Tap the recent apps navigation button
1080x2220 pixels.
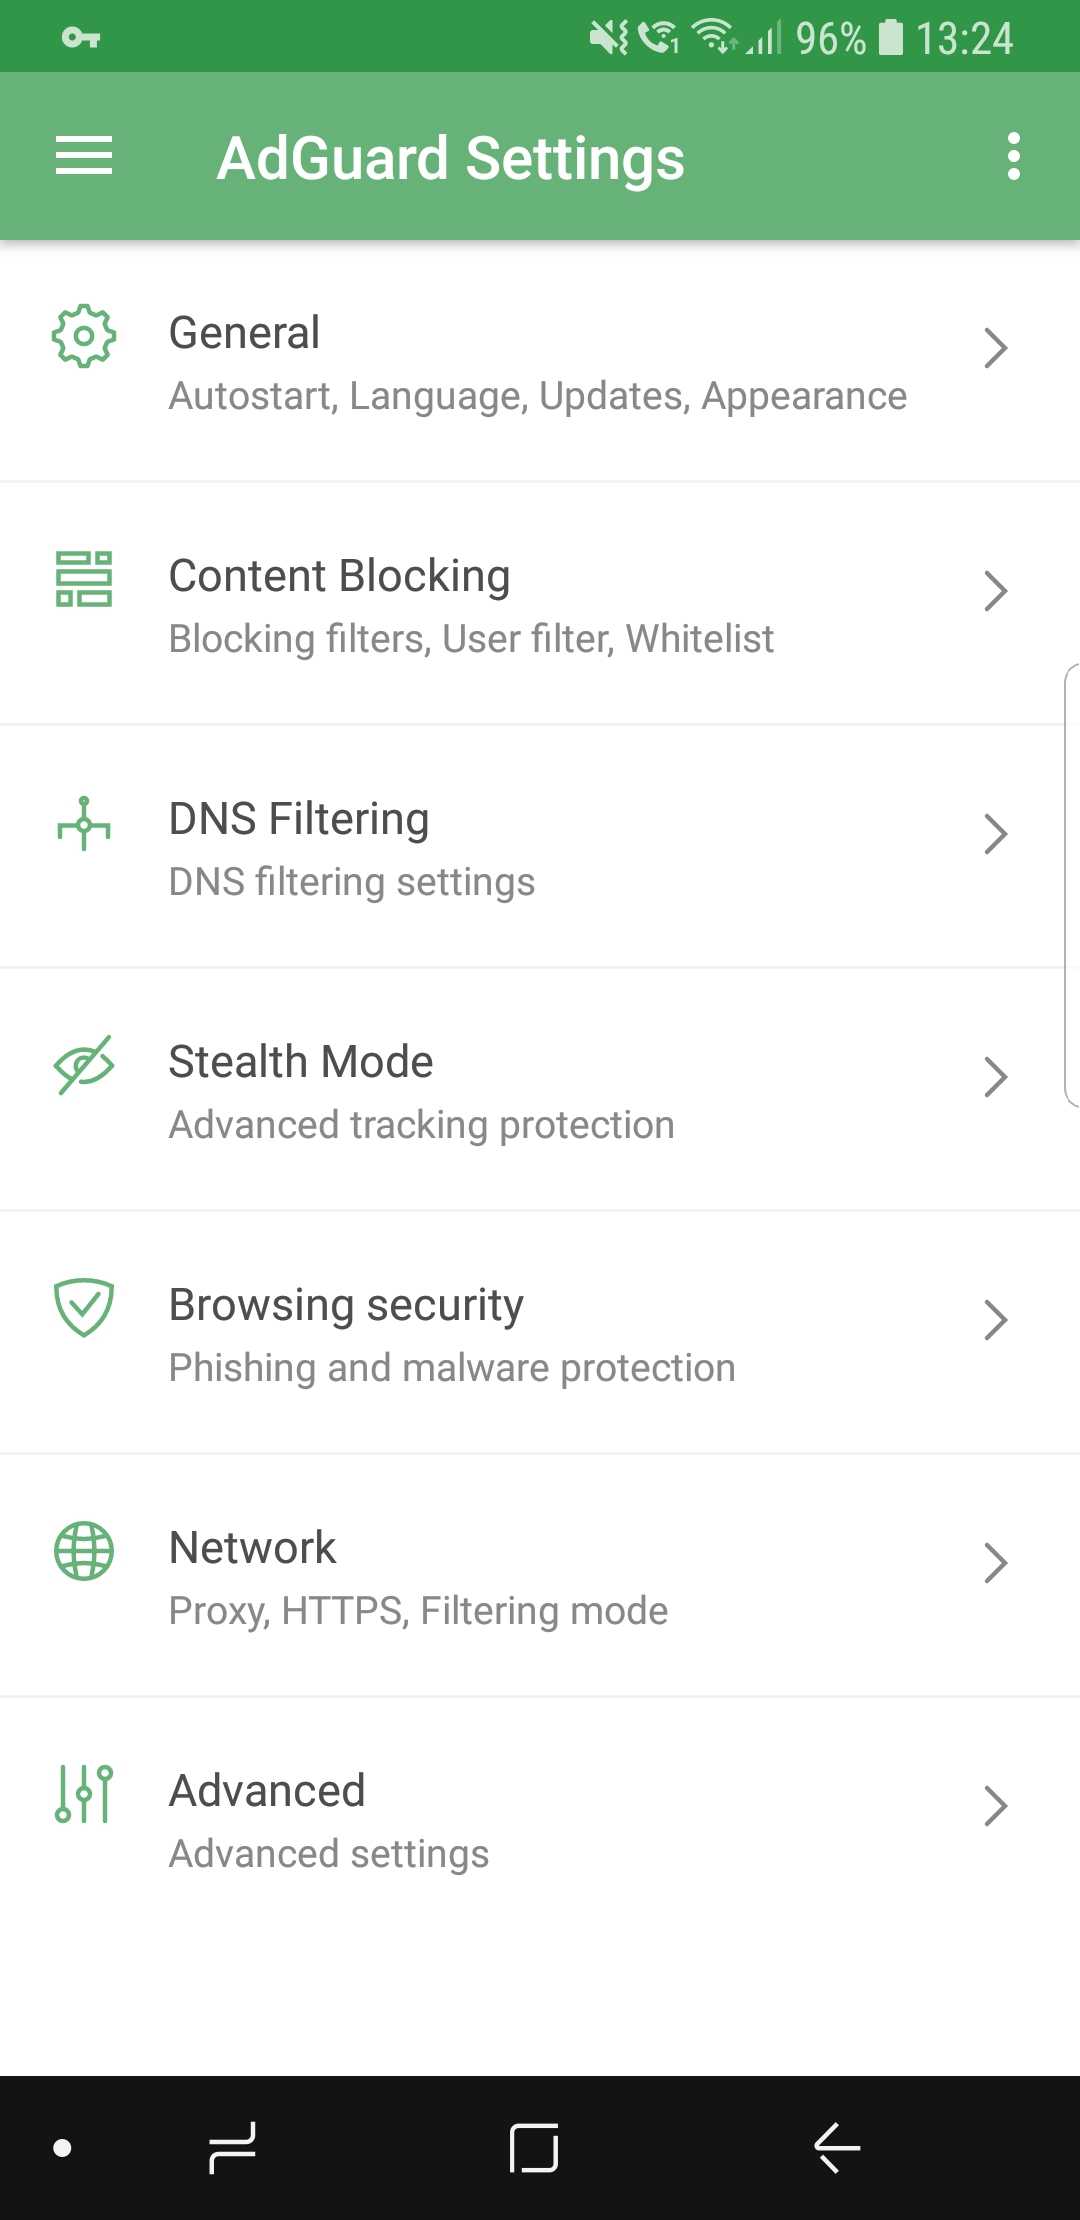(x=232, y=2147)
